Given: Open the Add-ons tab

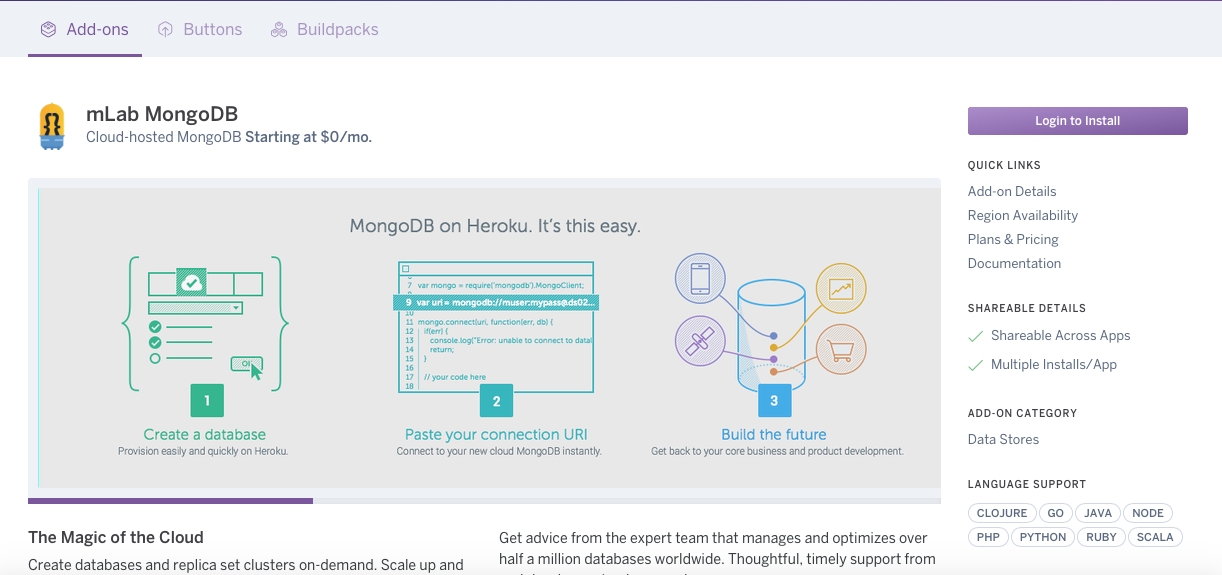Looking at the screenshot, I should point(85,30).
